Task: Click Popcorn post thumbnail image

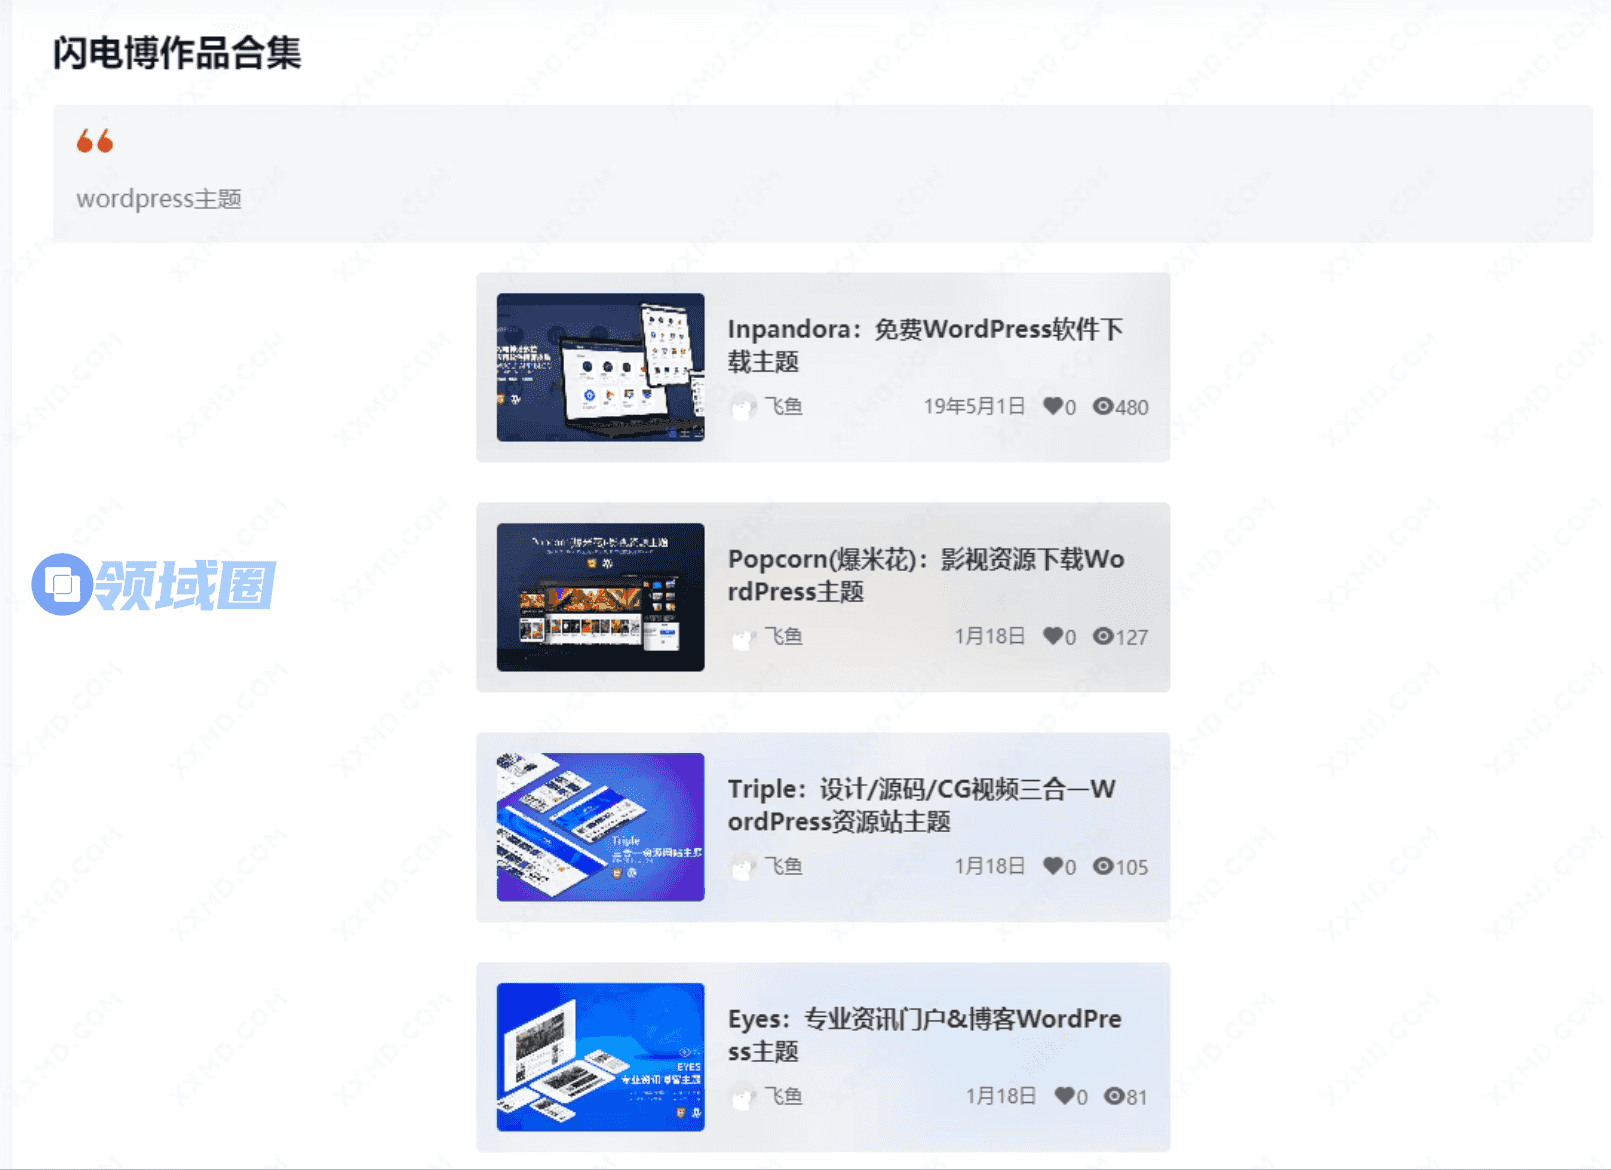Action: [600, 597]
